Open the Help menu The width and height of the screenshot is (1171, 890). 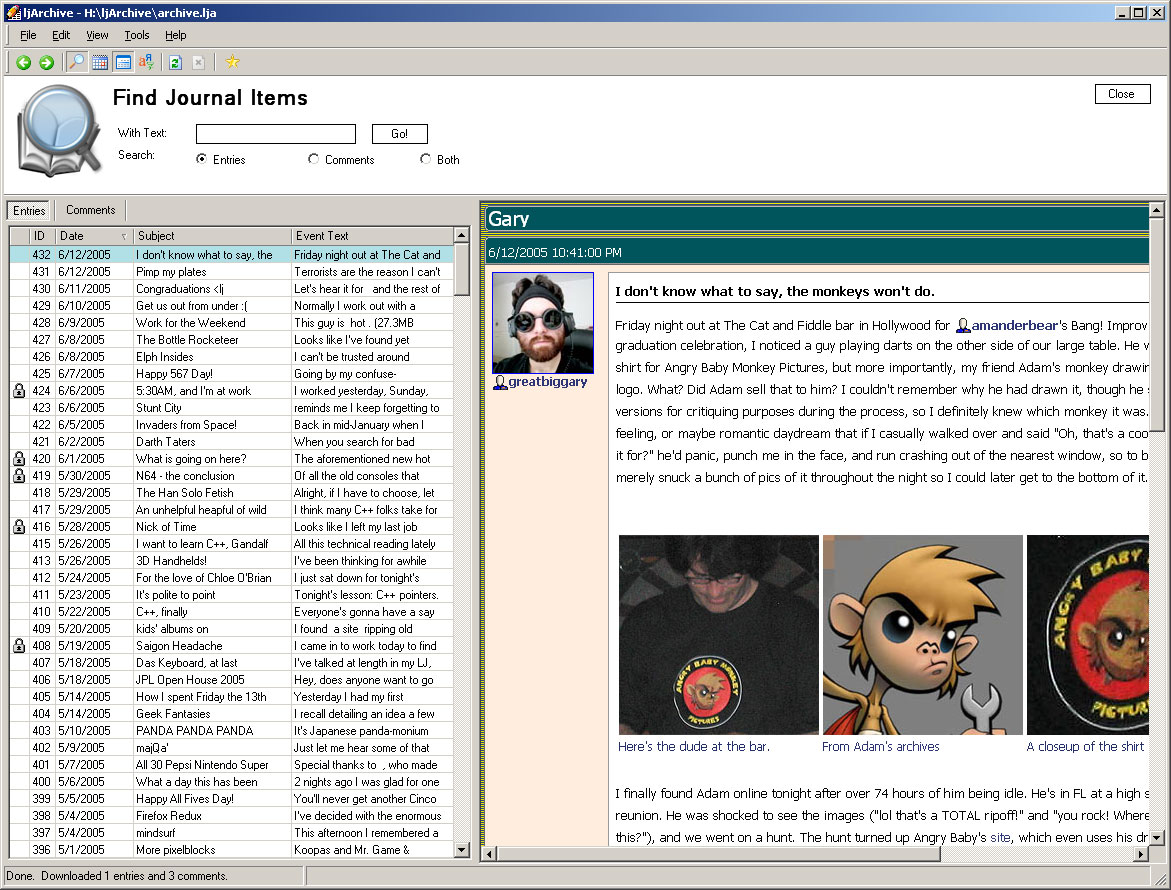coord(176,35)
